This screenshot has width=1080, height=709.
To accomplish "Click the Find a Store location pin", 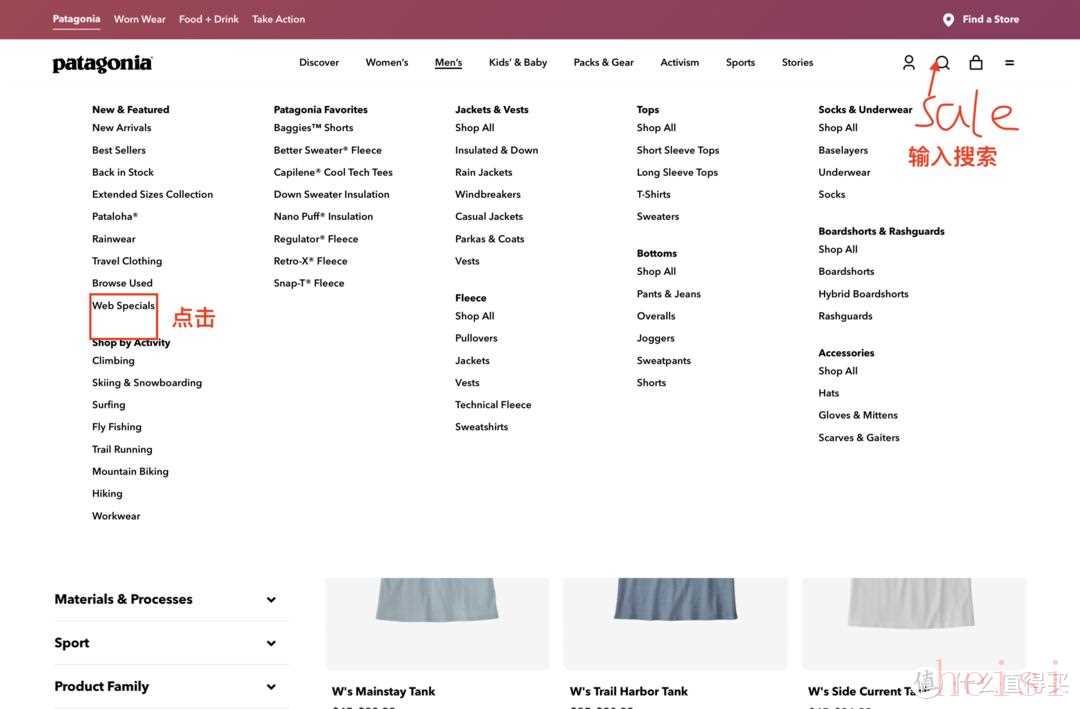I will pyautogui.click(x=948, y=19).
